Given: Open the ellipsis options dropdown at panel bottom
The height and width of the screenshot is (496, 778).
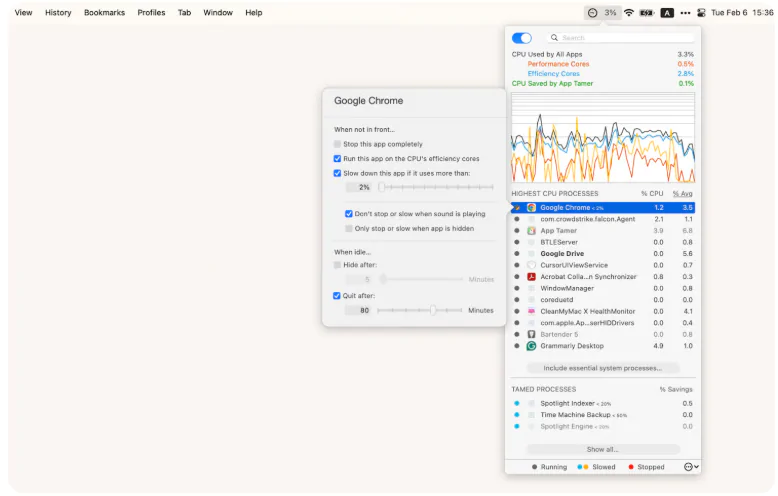Looking at the screenshot, I should (x=690, y=467).
